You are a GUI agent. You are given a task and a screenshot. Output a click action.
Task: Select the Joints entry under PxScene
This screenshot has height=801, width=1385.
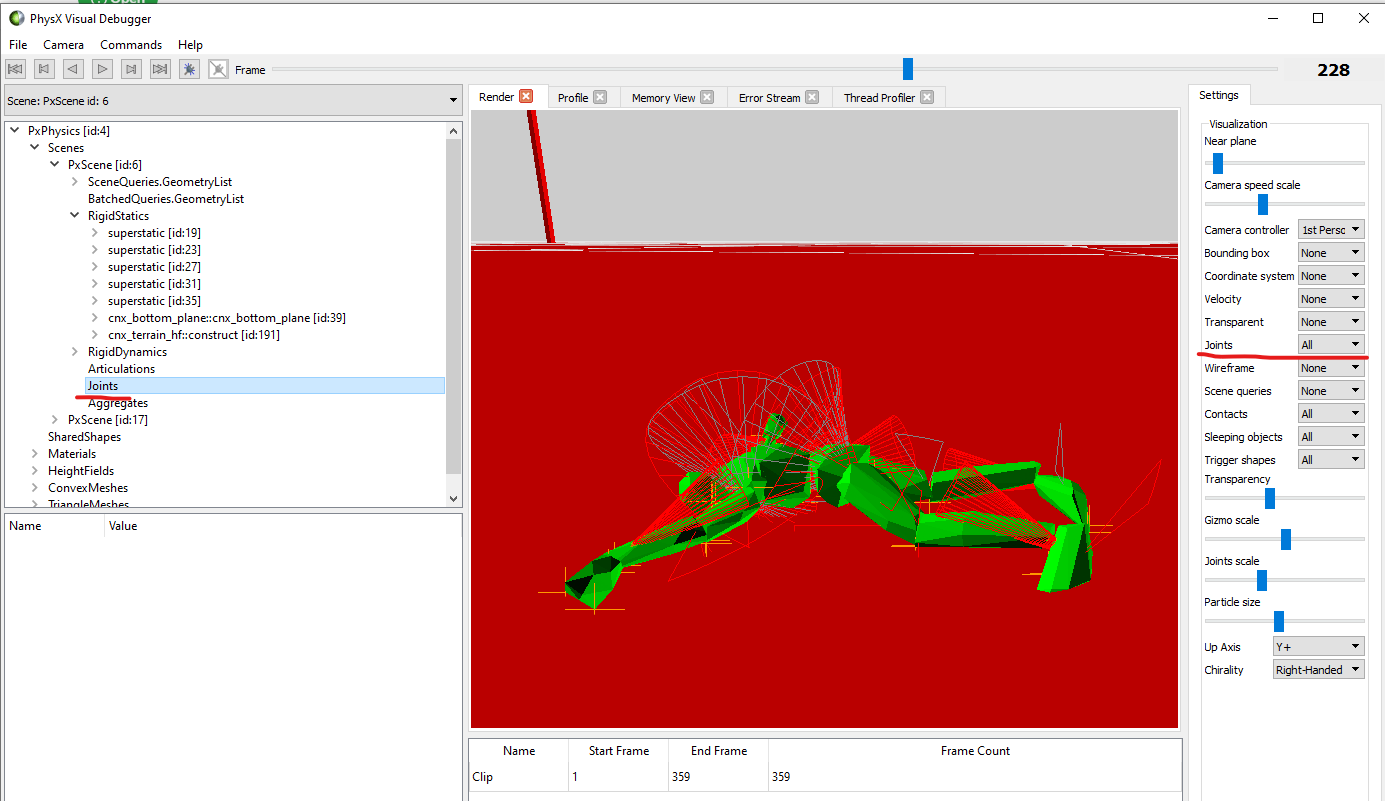pyautogui.click(x=102, y=385)
